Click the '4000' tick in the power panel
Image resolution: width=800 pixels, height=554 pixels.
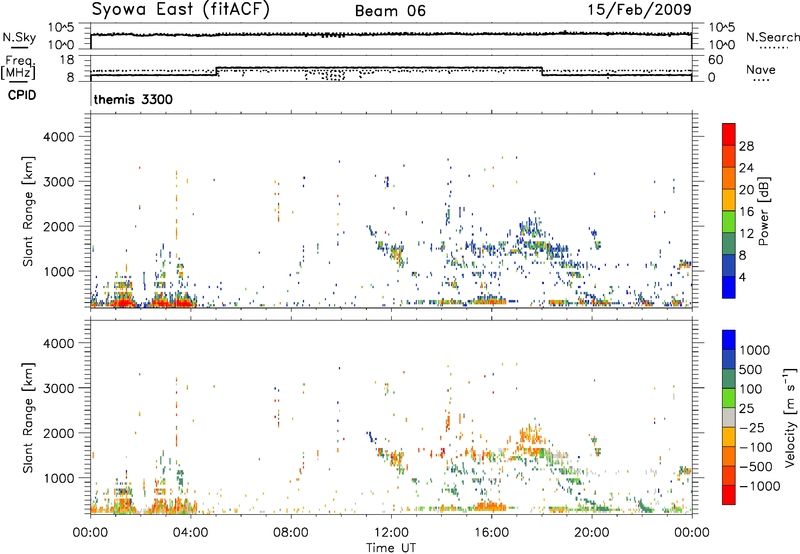pyautogui.click(x=59, y=137)
